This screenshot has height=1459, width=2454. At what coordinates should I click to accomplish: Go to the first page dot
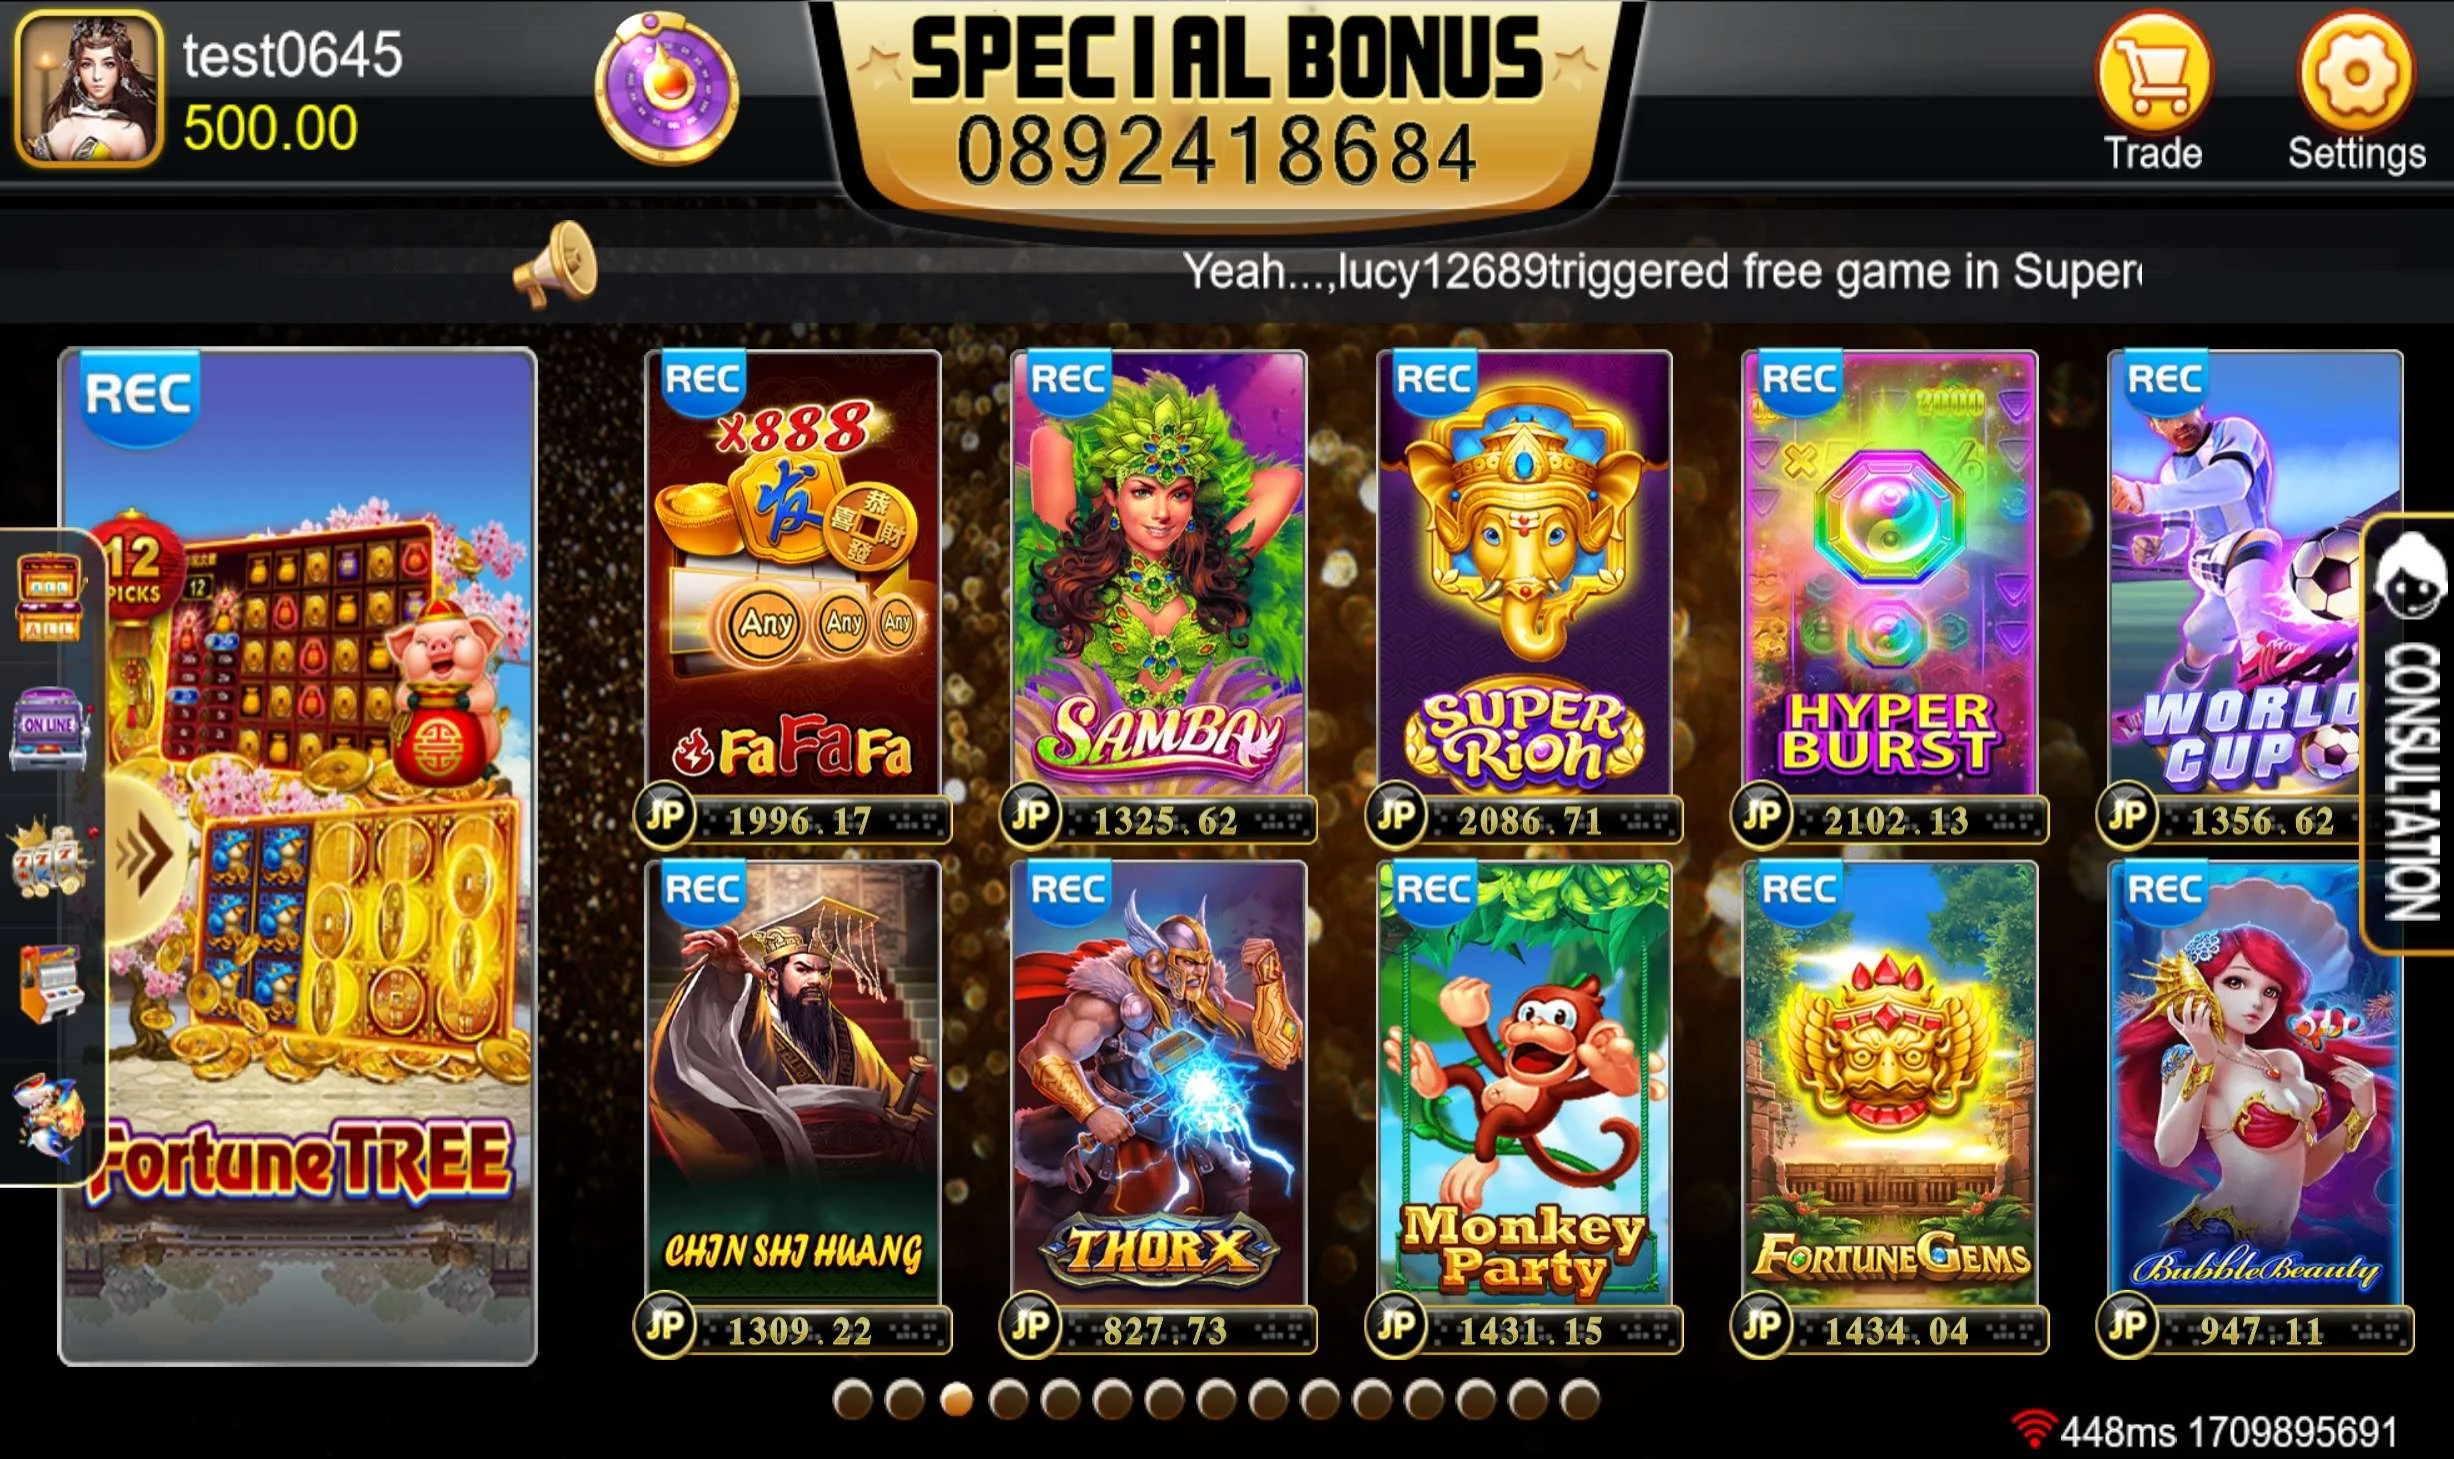852,1399
